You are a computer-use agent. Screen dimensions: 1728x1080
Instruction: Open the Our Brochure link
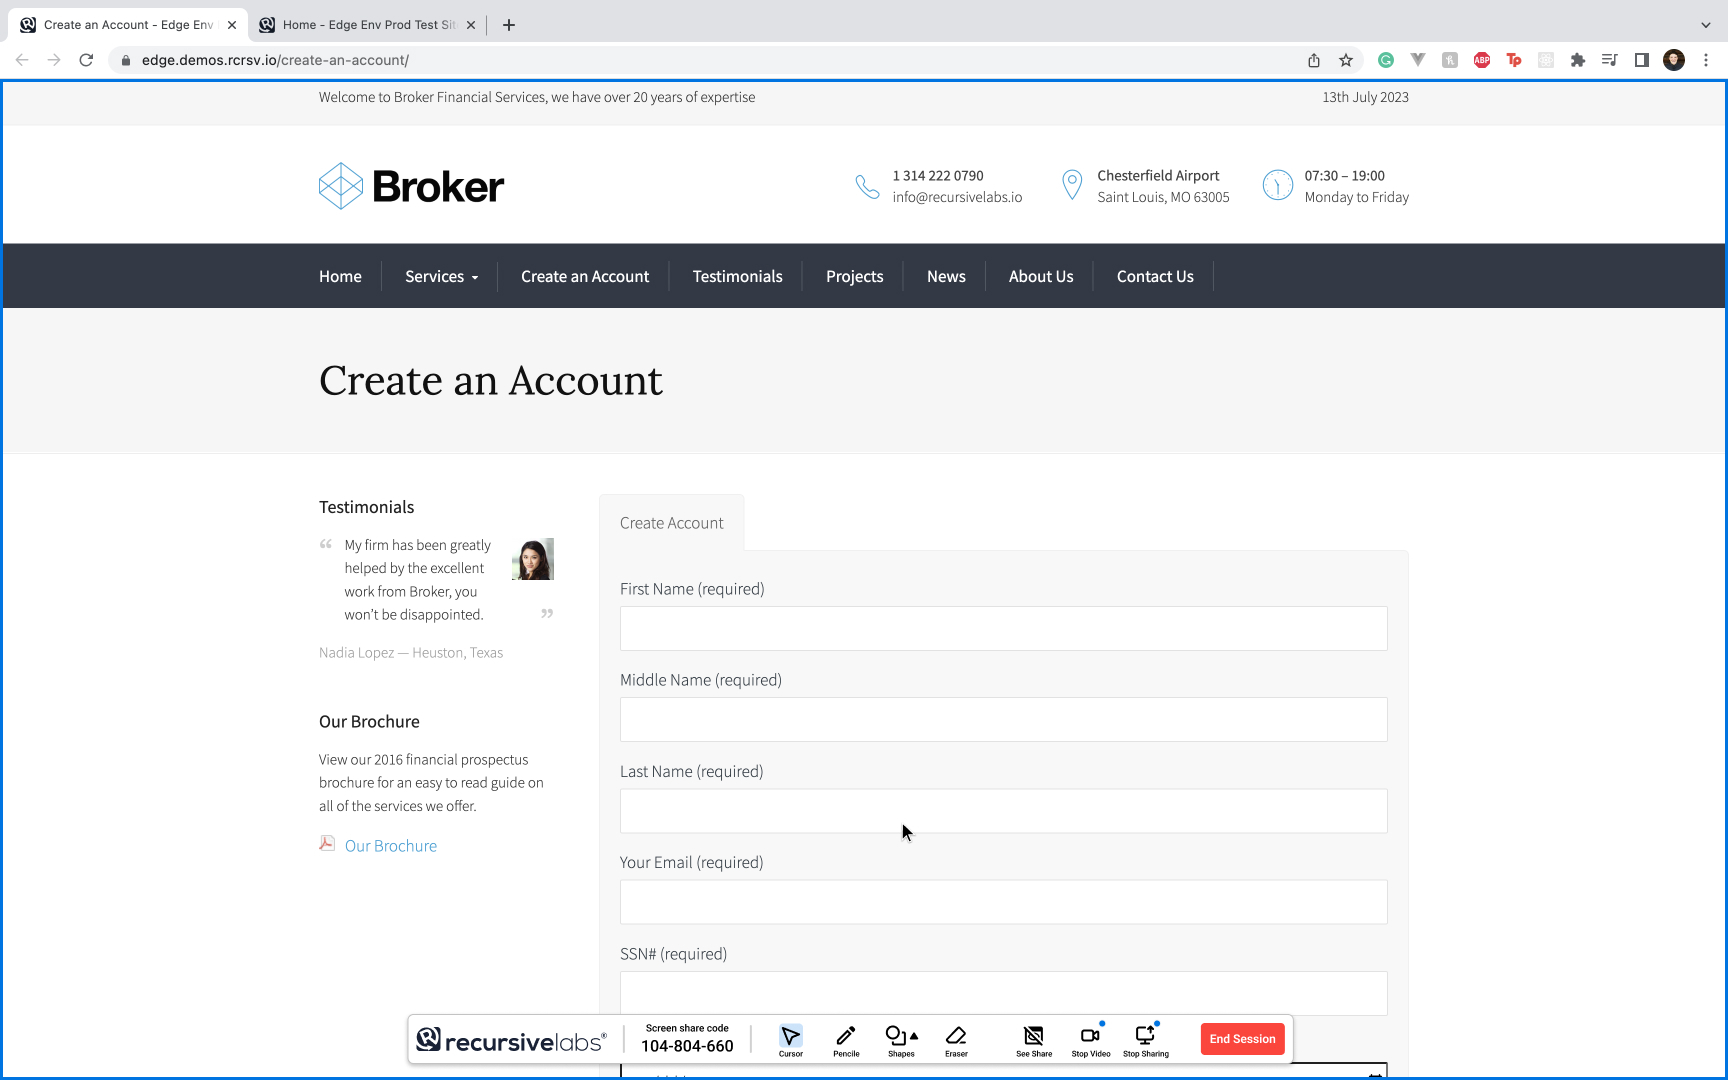point(390,845)
